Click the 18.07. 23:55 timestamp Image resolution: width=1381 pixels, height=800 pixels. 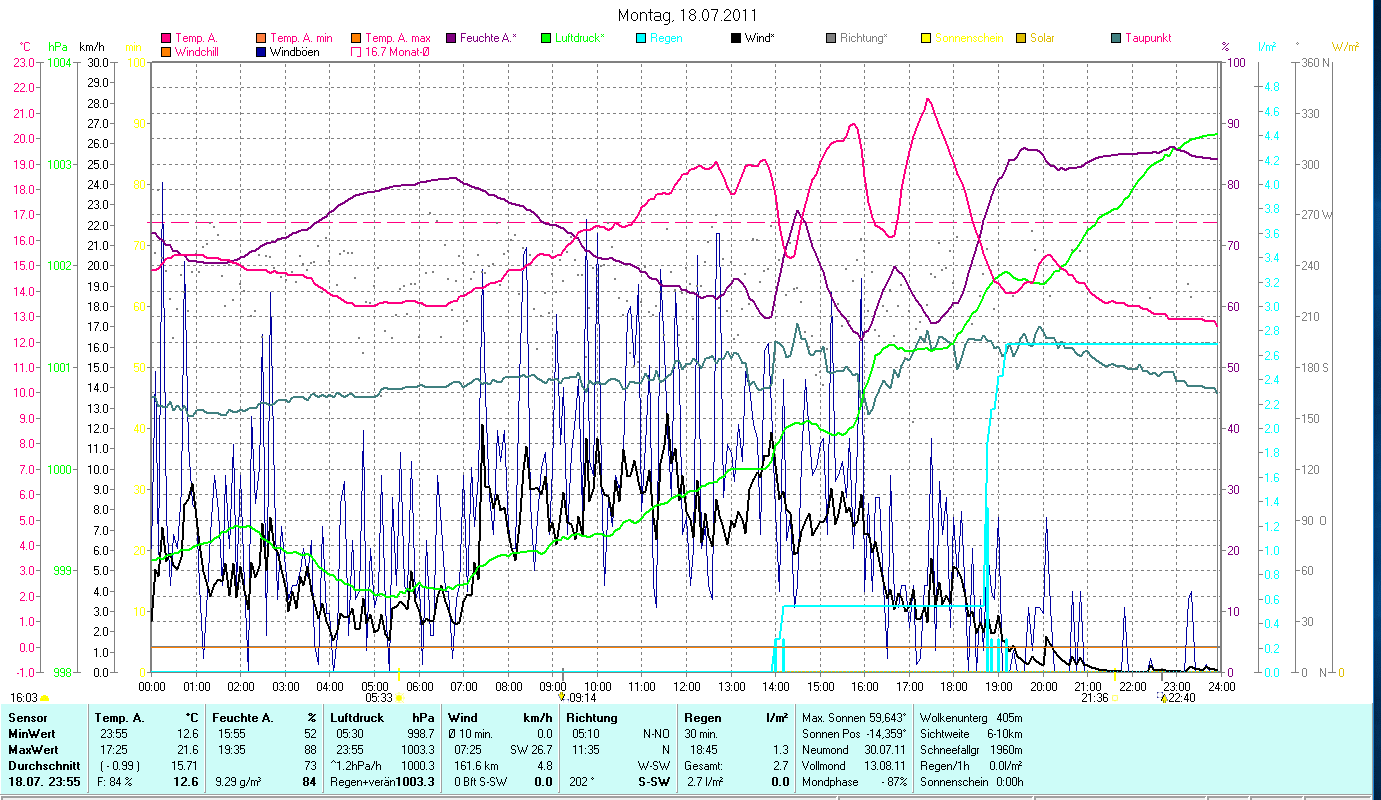[44, 782]
